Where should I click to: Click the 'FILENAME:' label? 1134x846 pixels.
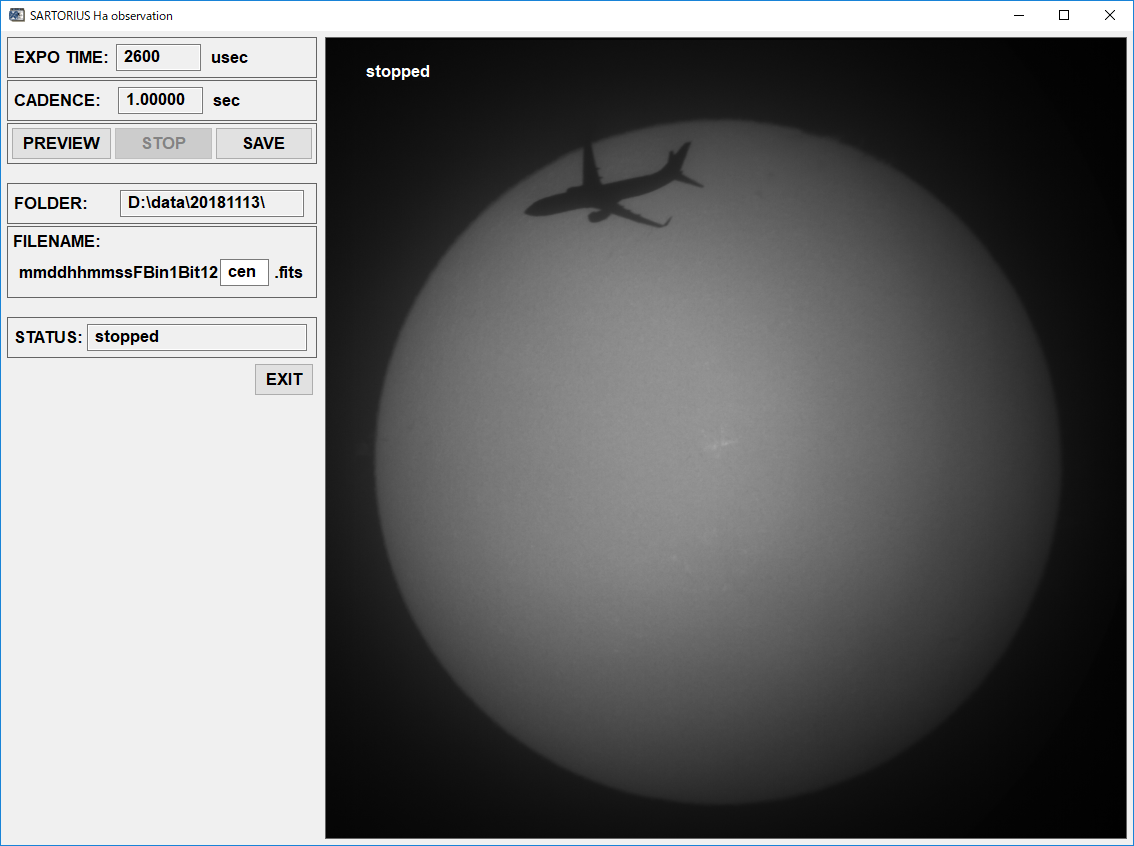(x=57, y=242)
